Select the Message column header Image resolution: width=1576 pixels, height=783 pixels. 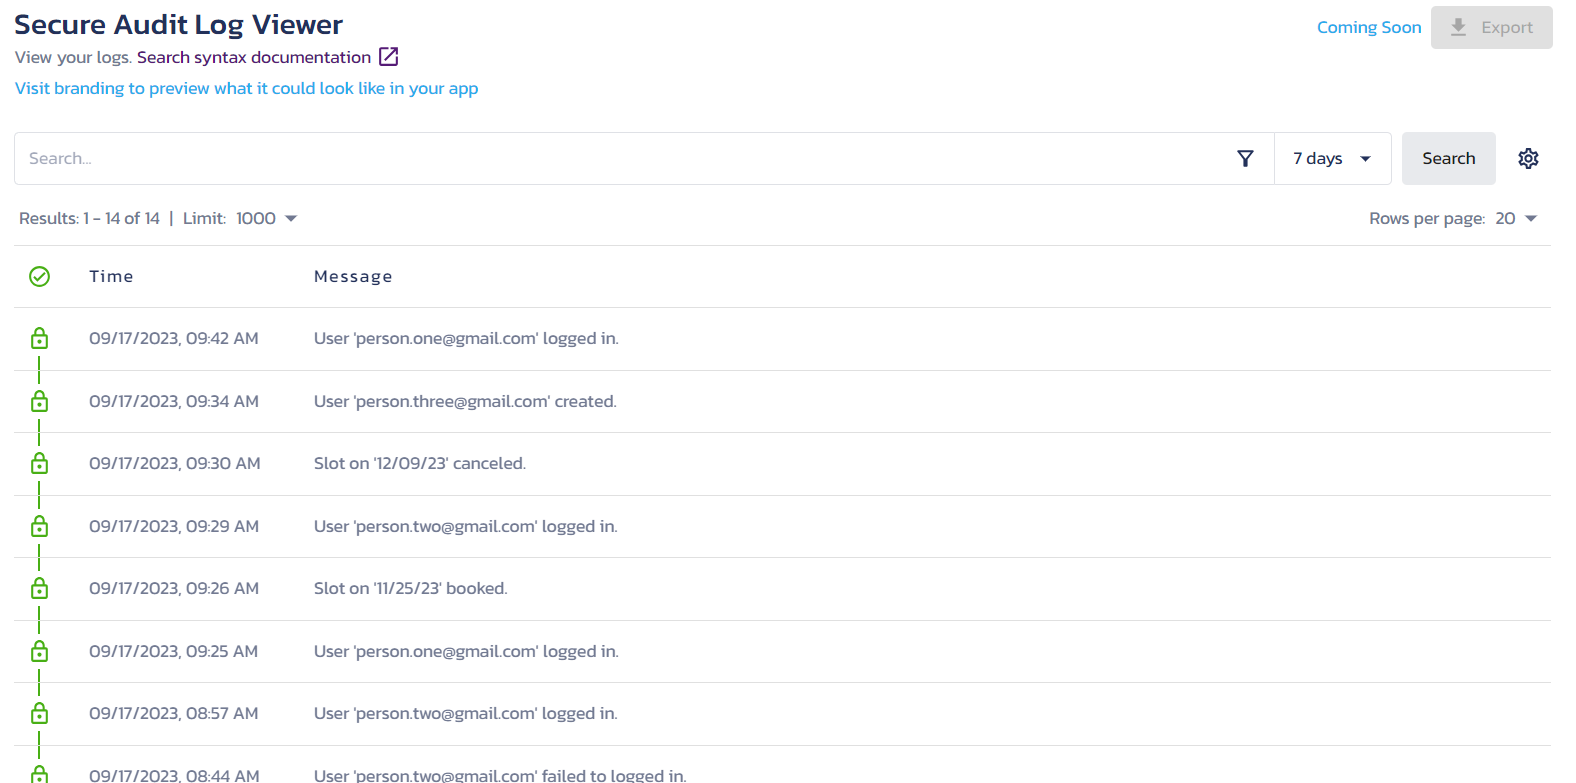353,276
